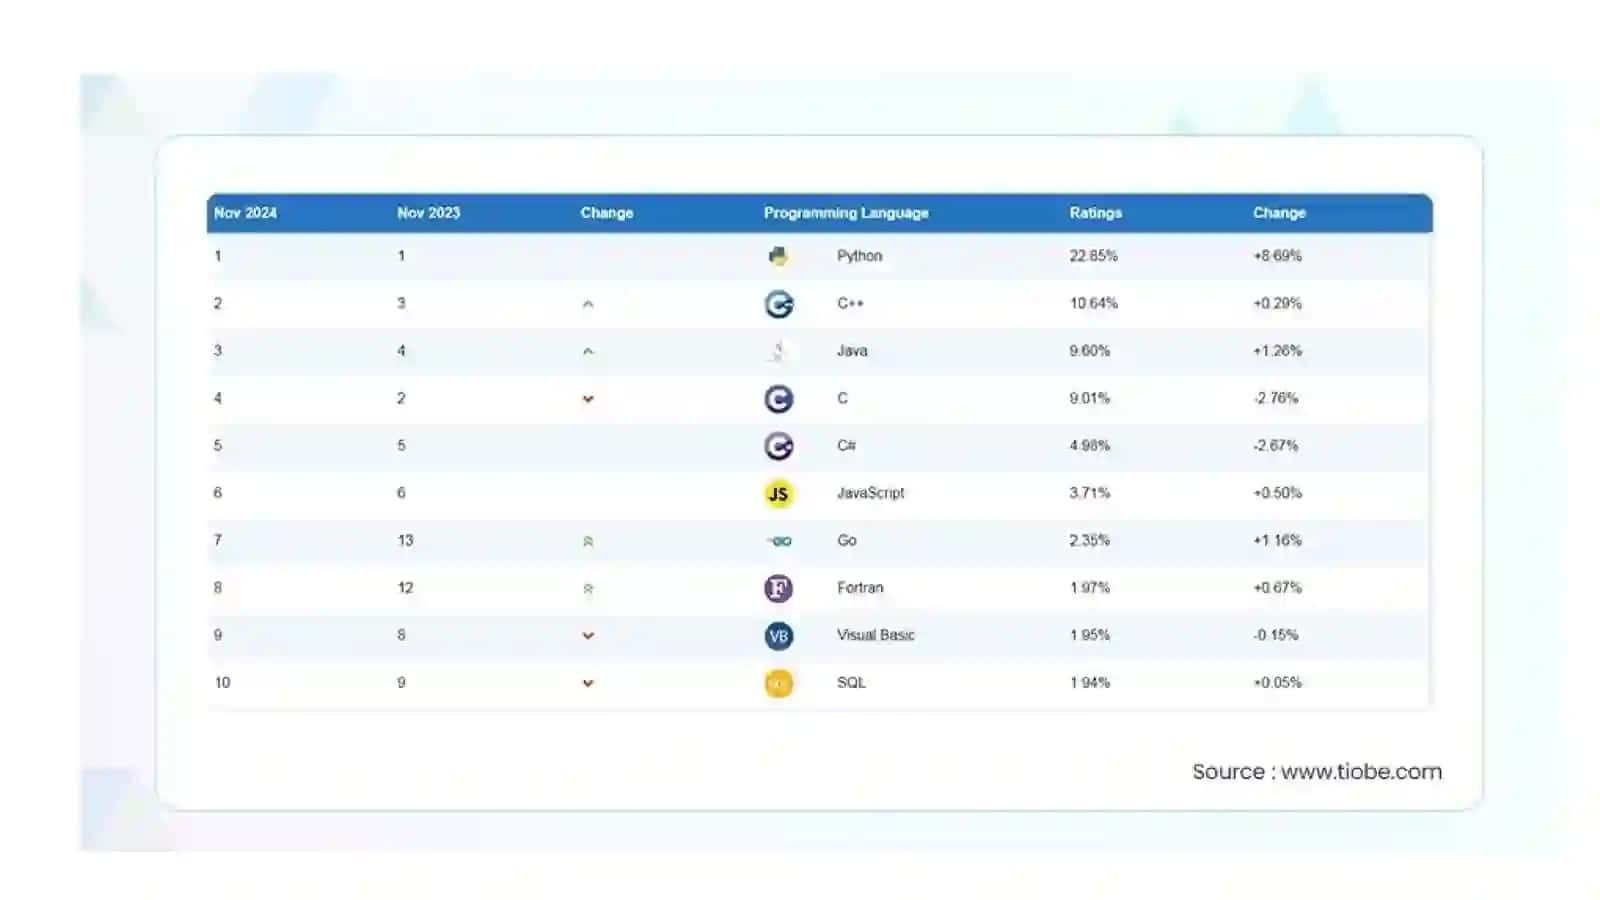Click the purple Fortran F icon
Screen dimensions: 1600x900
(x=779, y=588)
